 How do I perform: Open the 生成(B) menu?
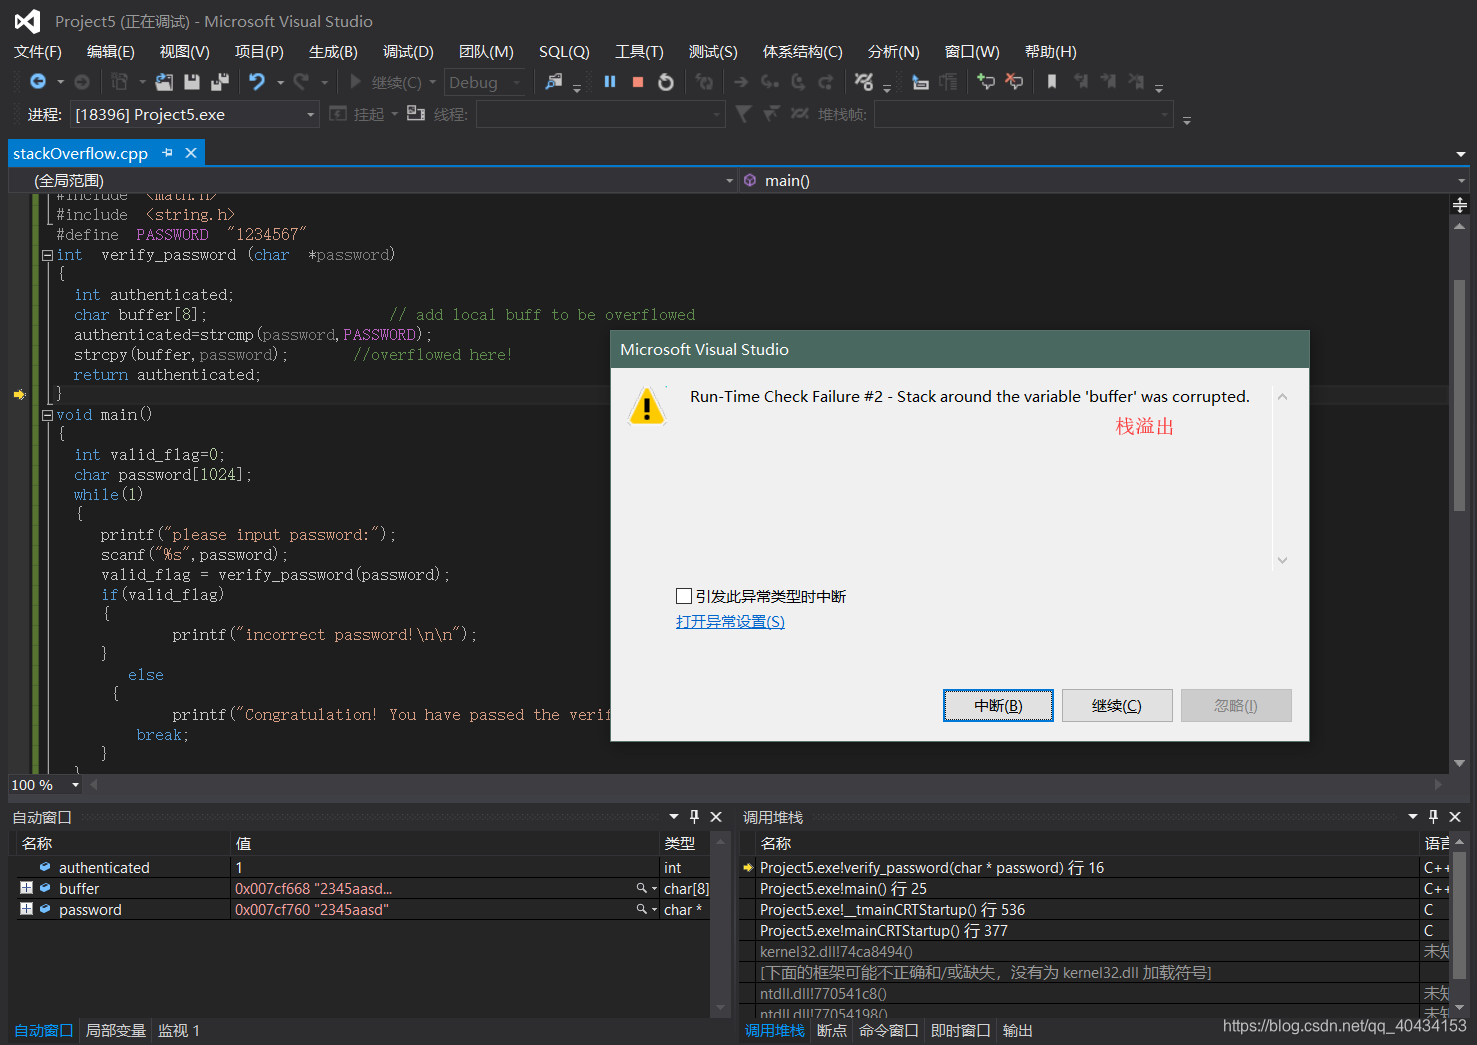[x=333, y=51]
